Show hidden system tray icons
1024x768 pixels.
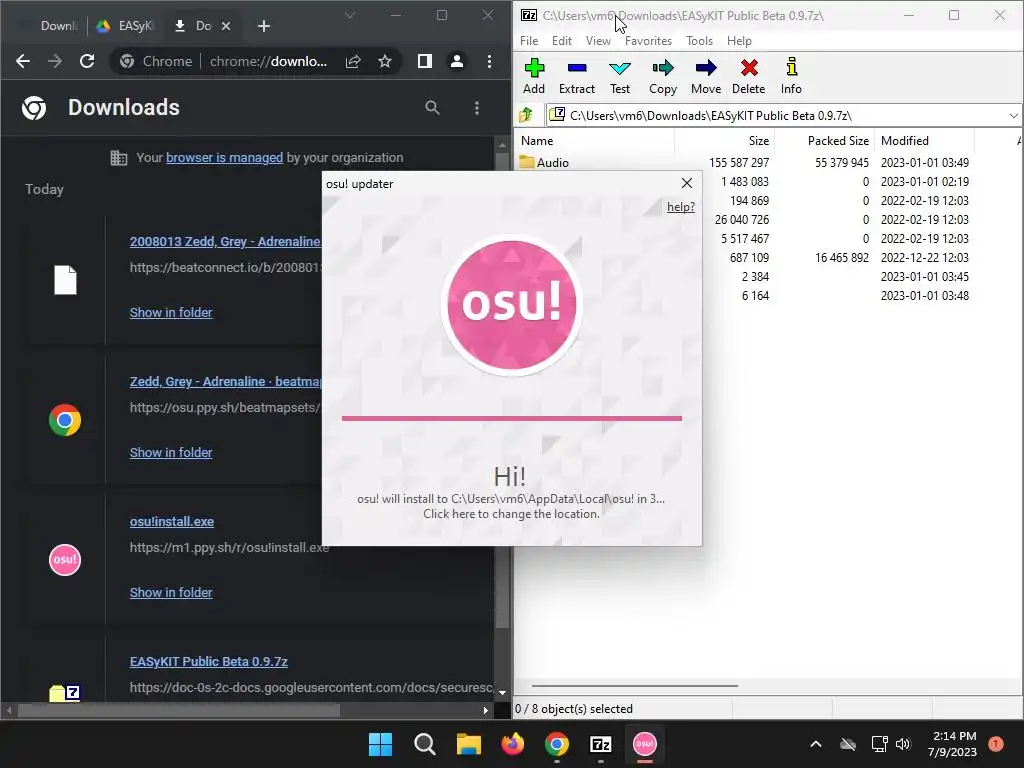point(816,744)
